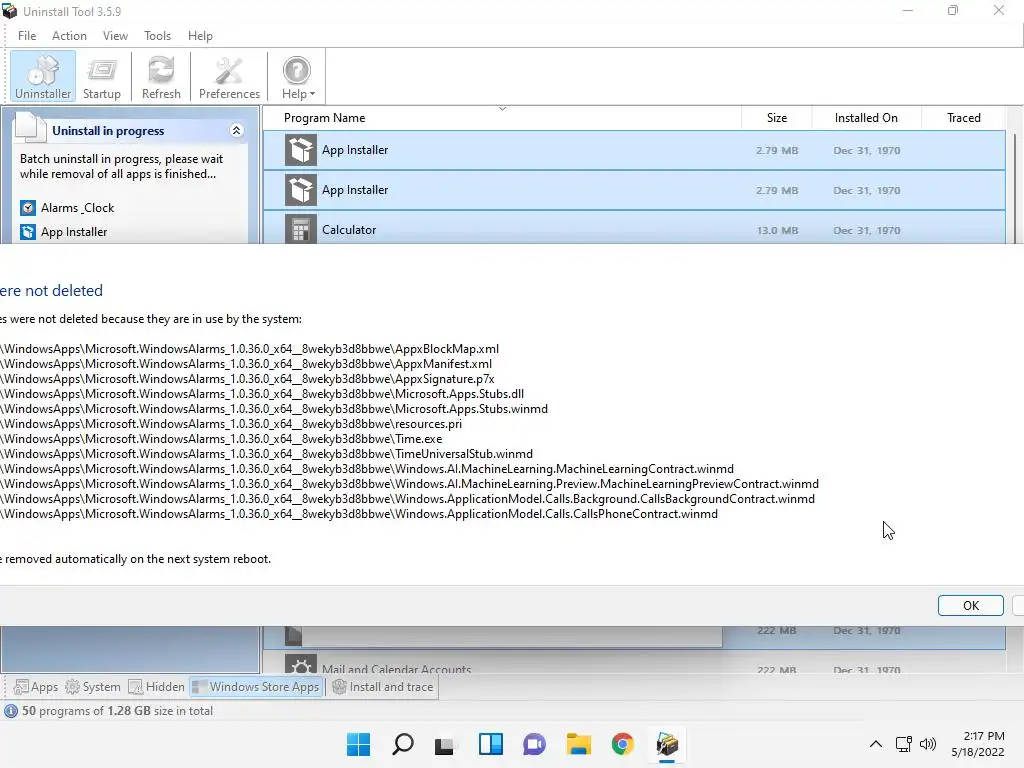
Task: Open the Uninstaller toolbar section
Action: pyautogui.click(x=42, y=76)
